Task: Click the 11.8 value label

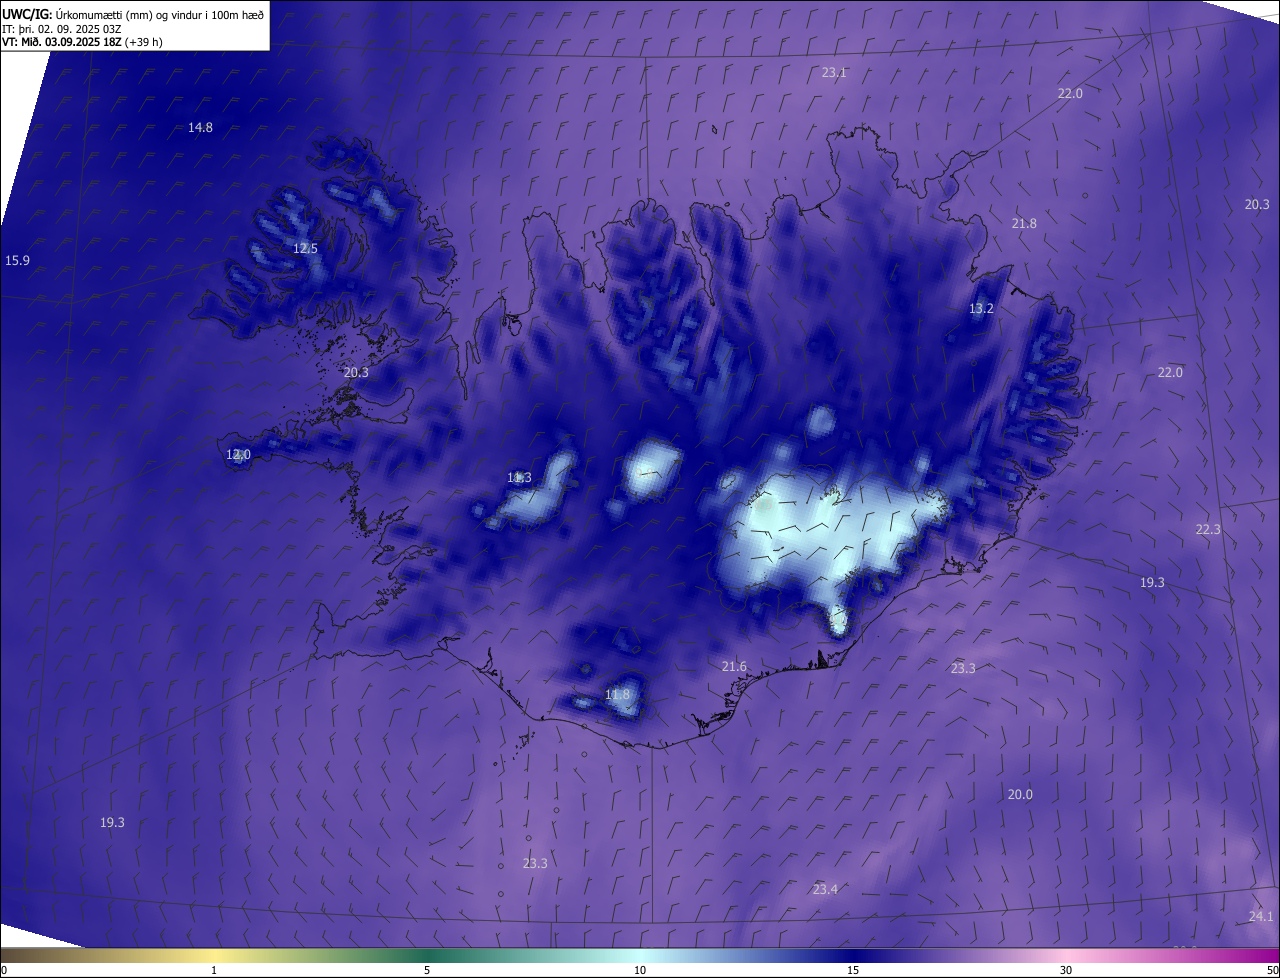Action: [618, 694]
